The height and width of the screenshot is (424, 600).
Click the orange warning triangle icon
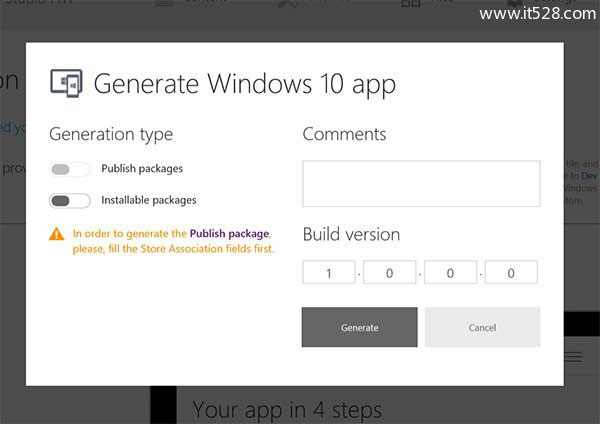[57, 233]
